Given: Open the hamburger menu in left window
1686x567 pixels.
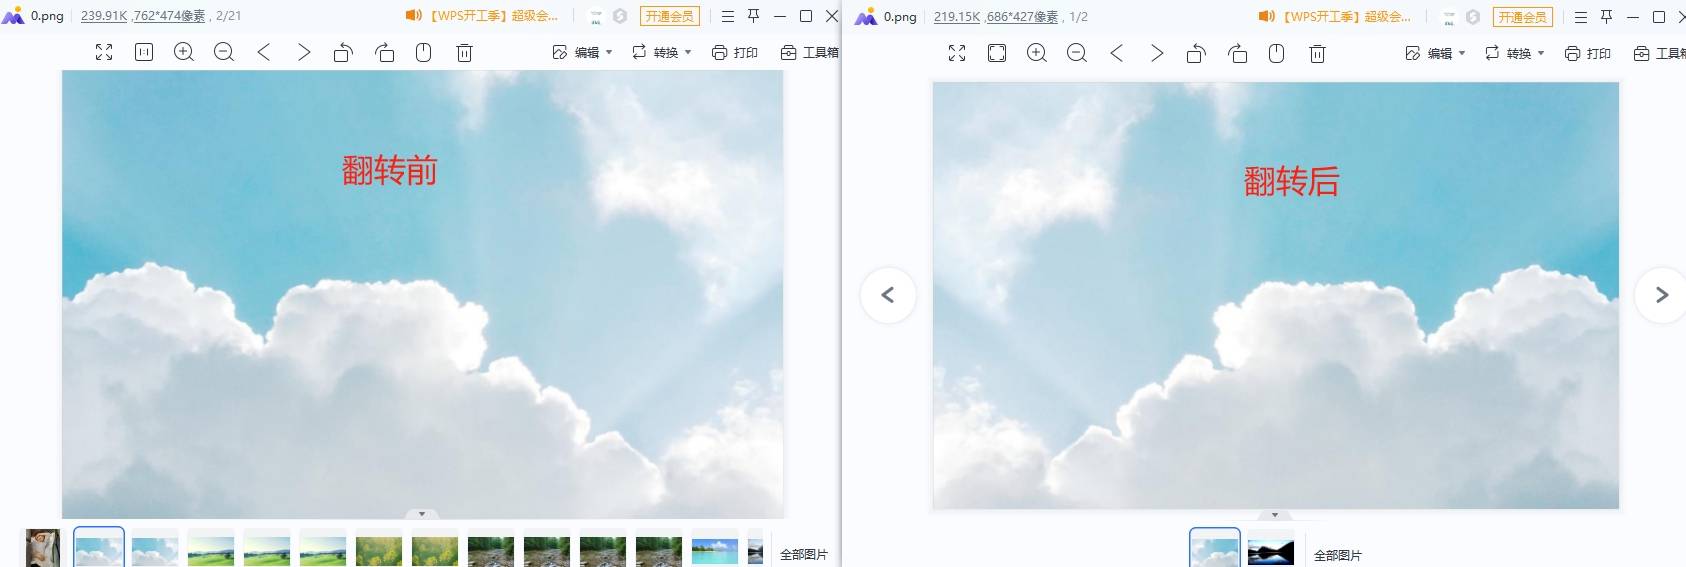Looking at the screenshot, I should point(728,16).
